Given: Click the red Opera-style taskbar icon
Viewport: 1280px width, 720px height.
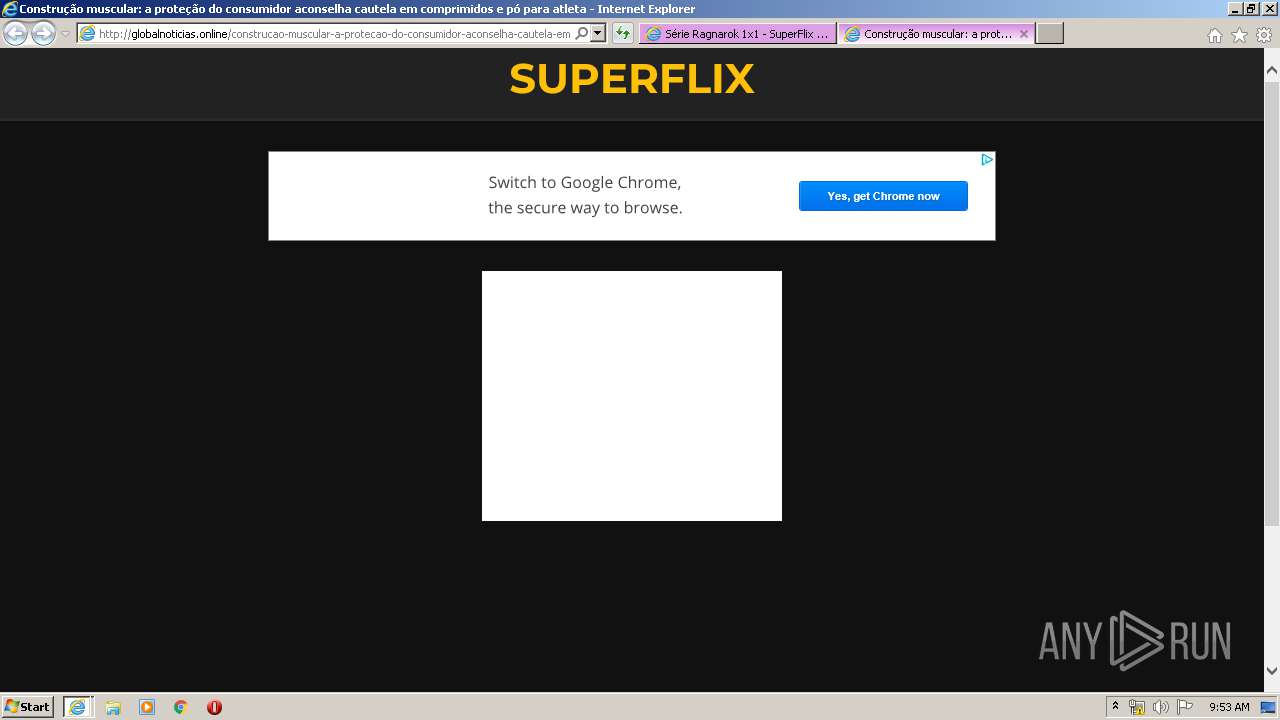Looking at the screenshot, I should (x=214, y=707).
